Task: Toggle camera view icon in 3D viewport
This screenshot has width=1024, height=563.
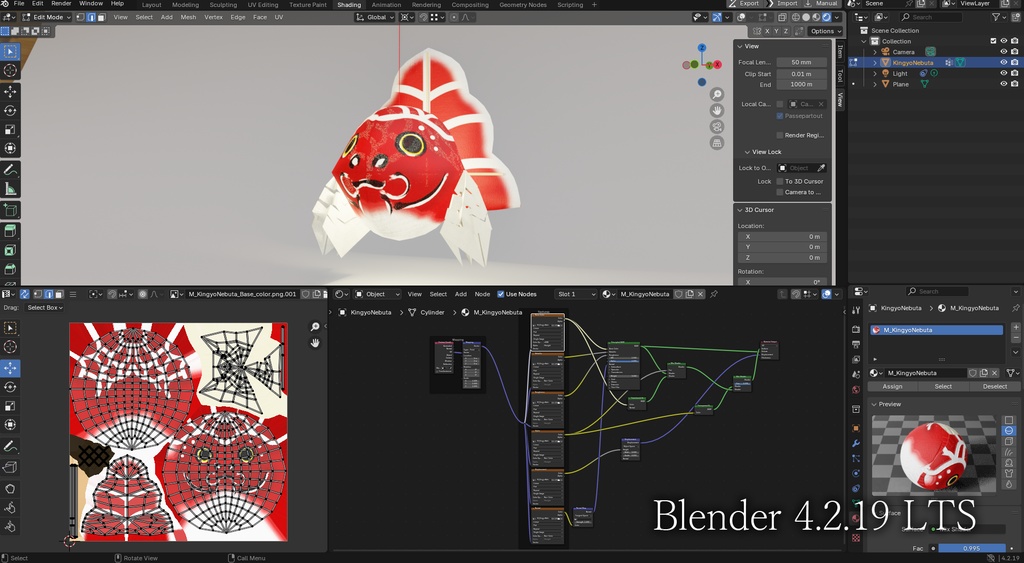Action: tap(717, 127)
